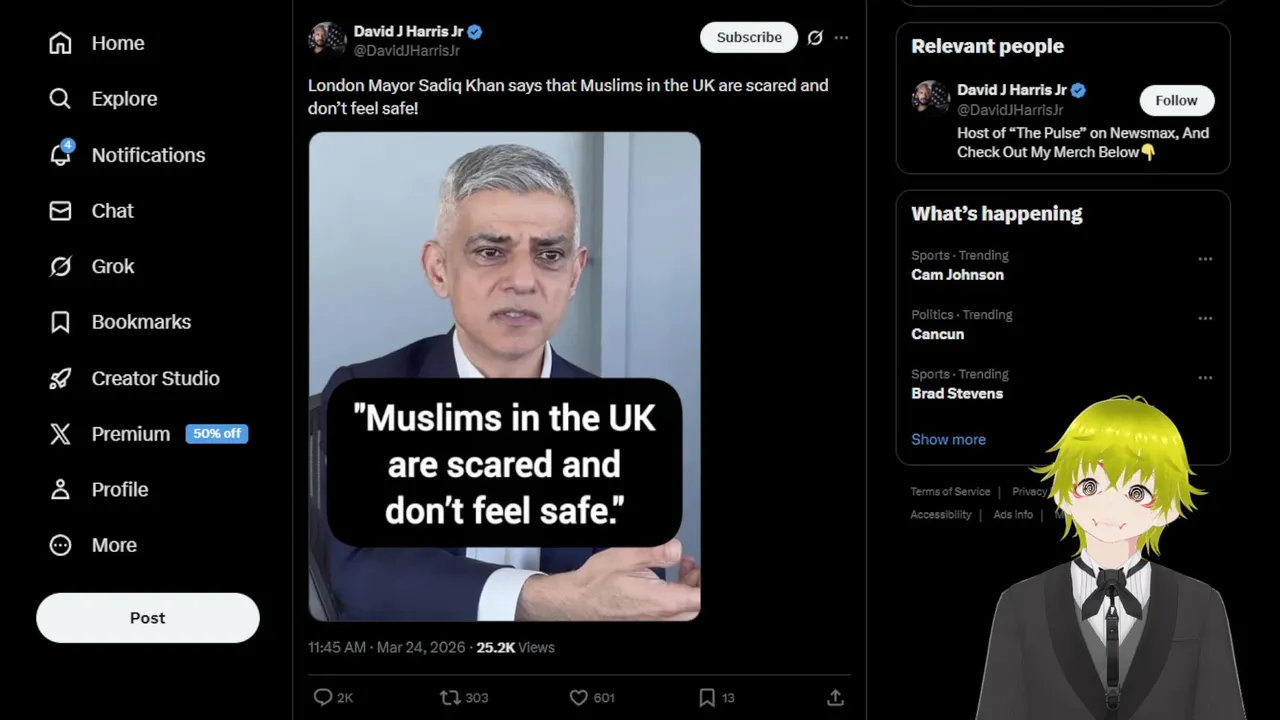Expand the More sidebar menu
The width and height of the screenshot is (1280, 720).
(x=61, y=545)
